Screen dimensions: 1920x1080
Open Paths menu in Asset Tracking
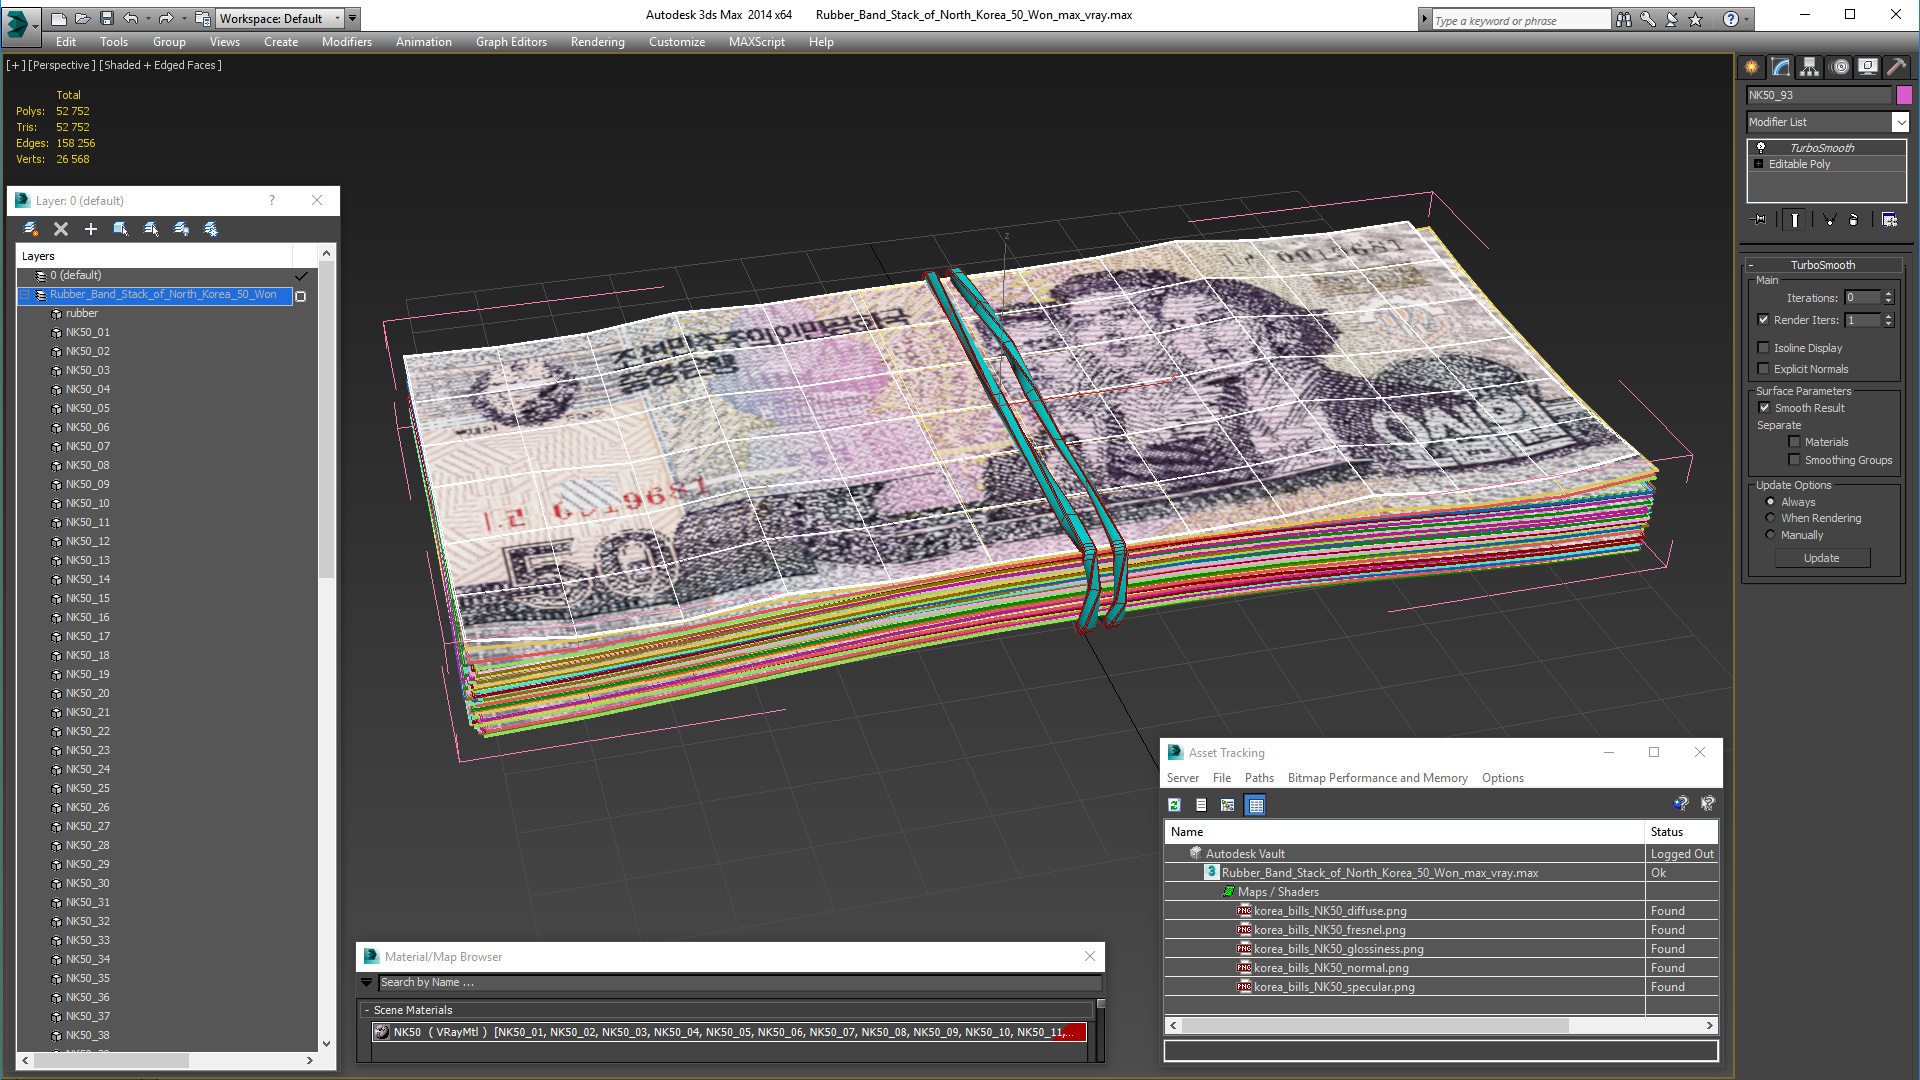click(x=1259, y=778)
